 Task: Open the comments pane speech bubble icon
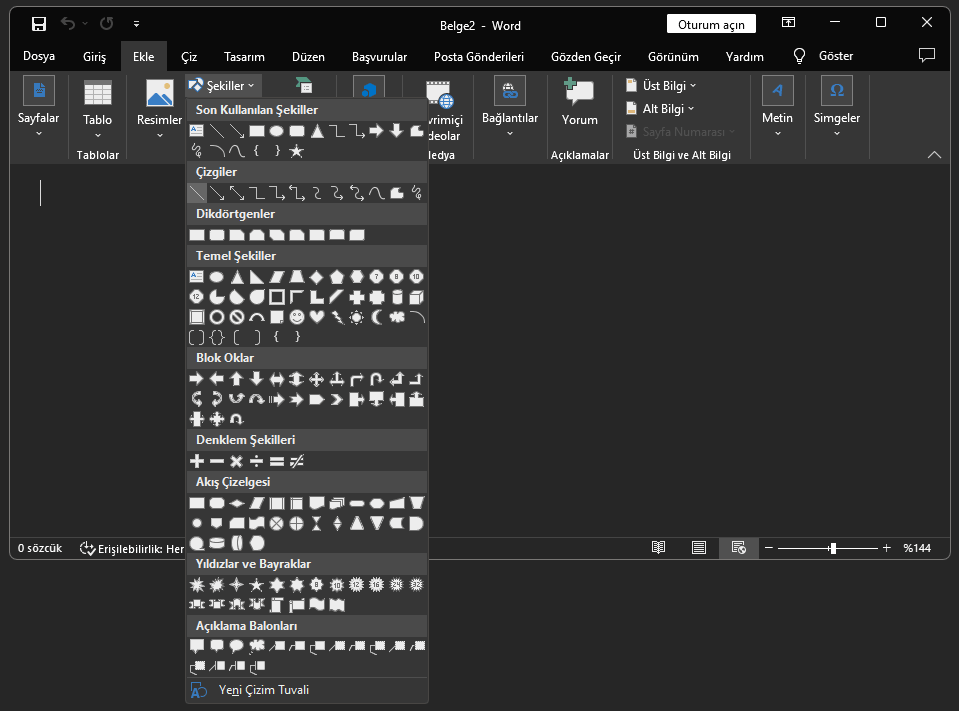coord(927,56)
